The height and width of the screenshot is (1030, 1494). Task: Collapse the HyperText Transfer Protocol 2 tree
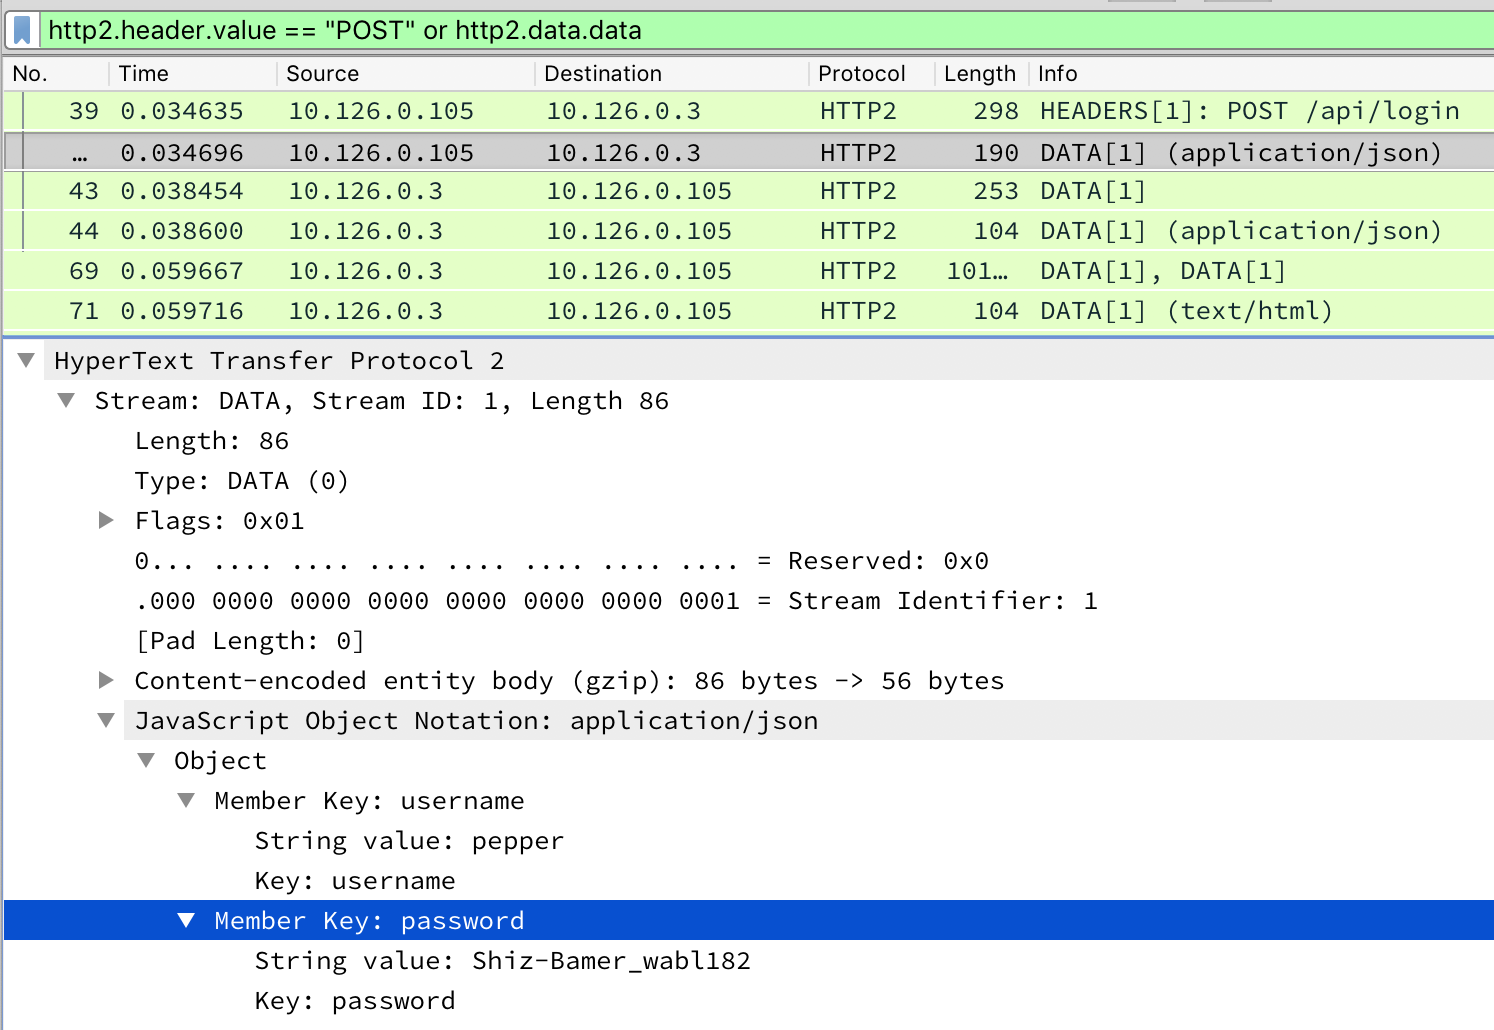pyautogui.click(x=27, y=360)
